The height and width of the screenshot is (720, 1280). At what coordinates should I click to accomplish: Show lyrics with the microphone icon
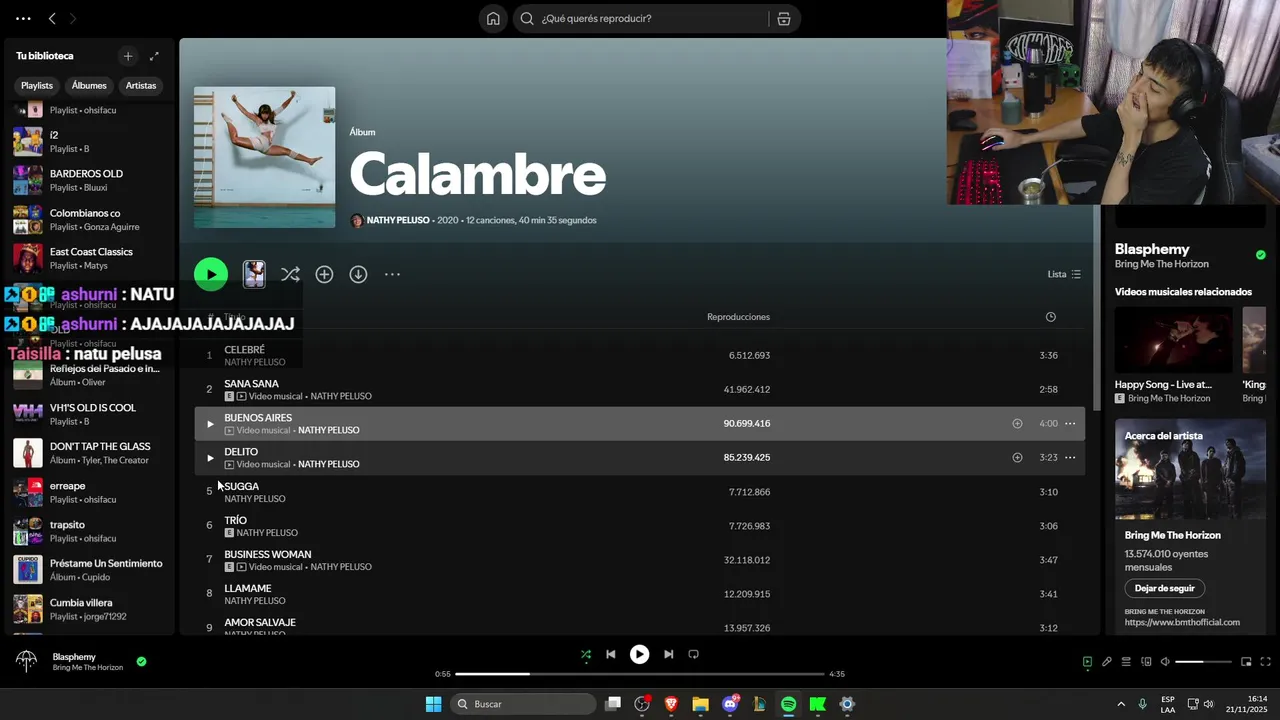pos(1107,662)
